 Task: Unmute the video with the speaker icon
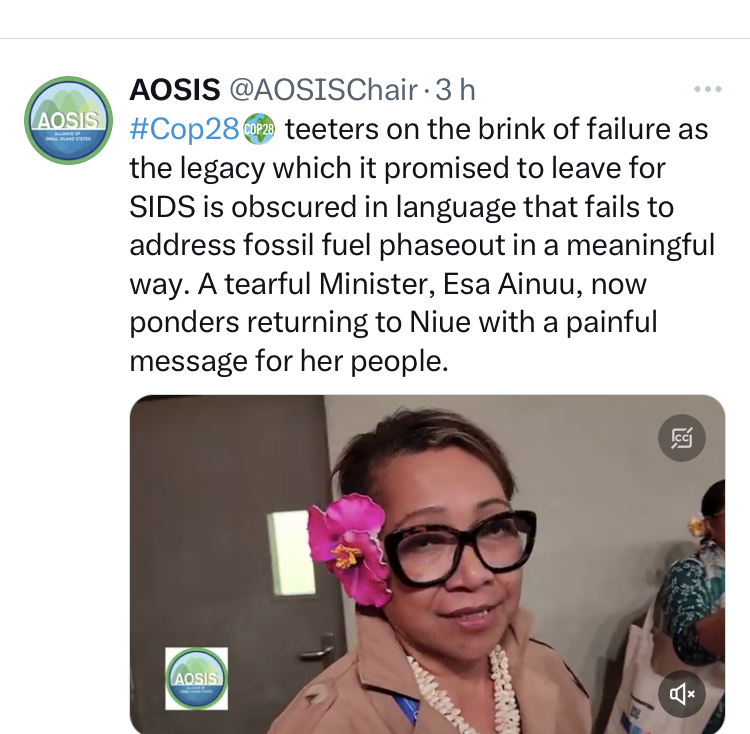tap(682, 694)
